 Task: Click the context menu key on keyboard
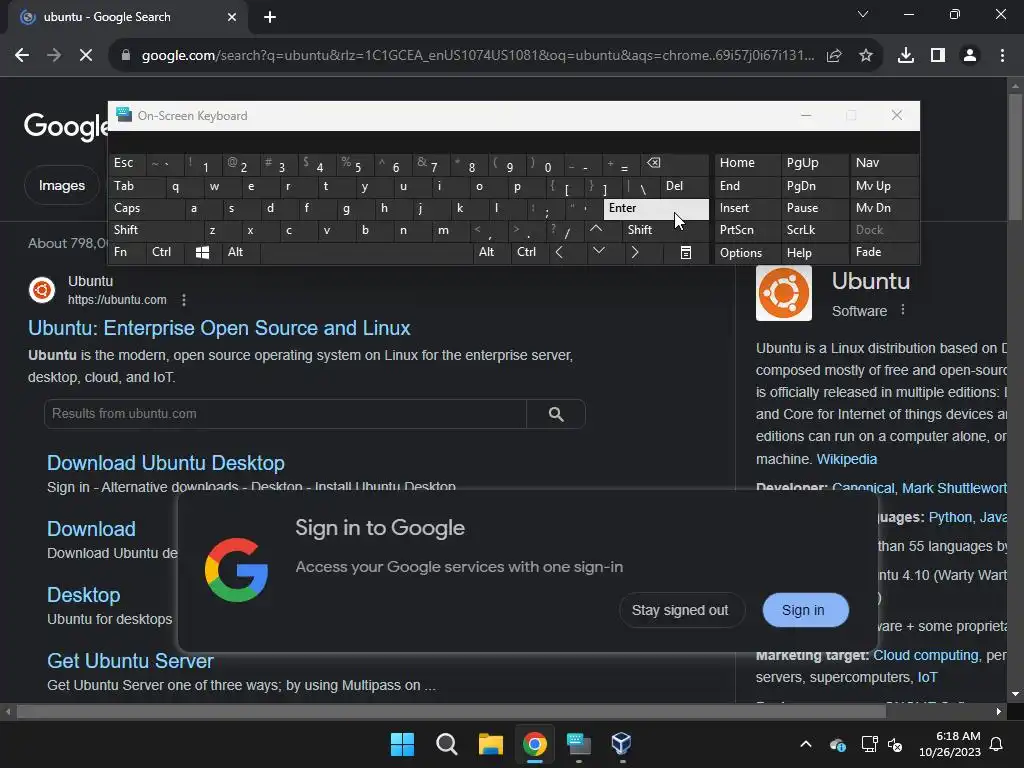(686, 252)
